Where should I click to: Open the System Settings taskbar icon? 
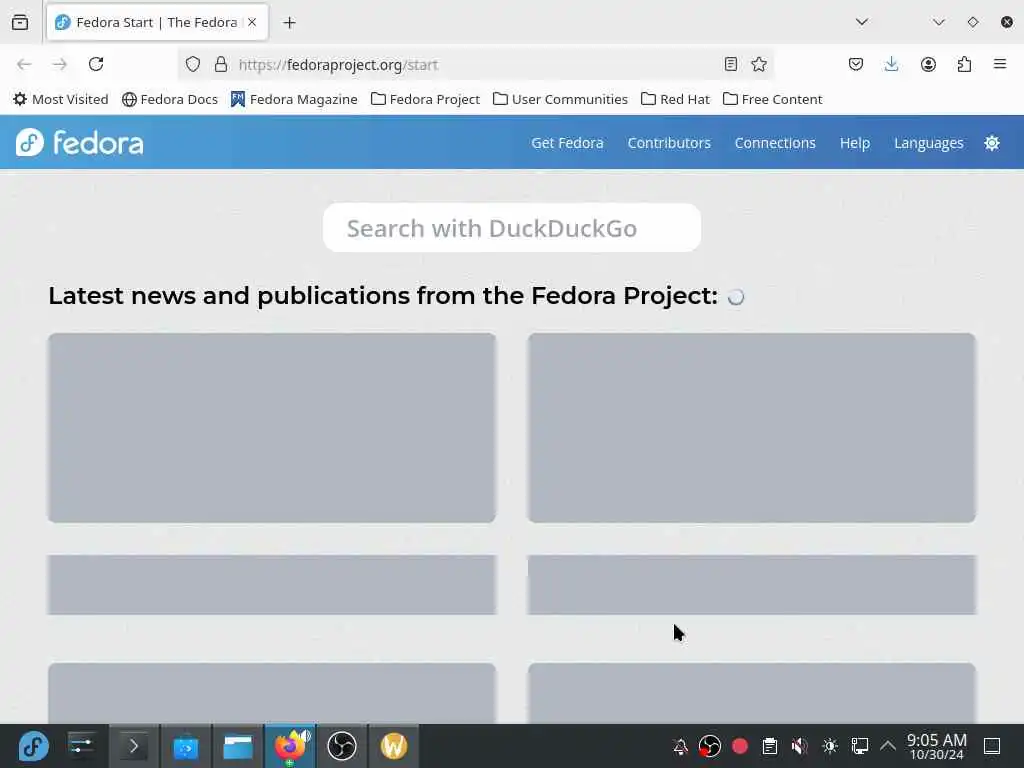[x=81, y=745]
